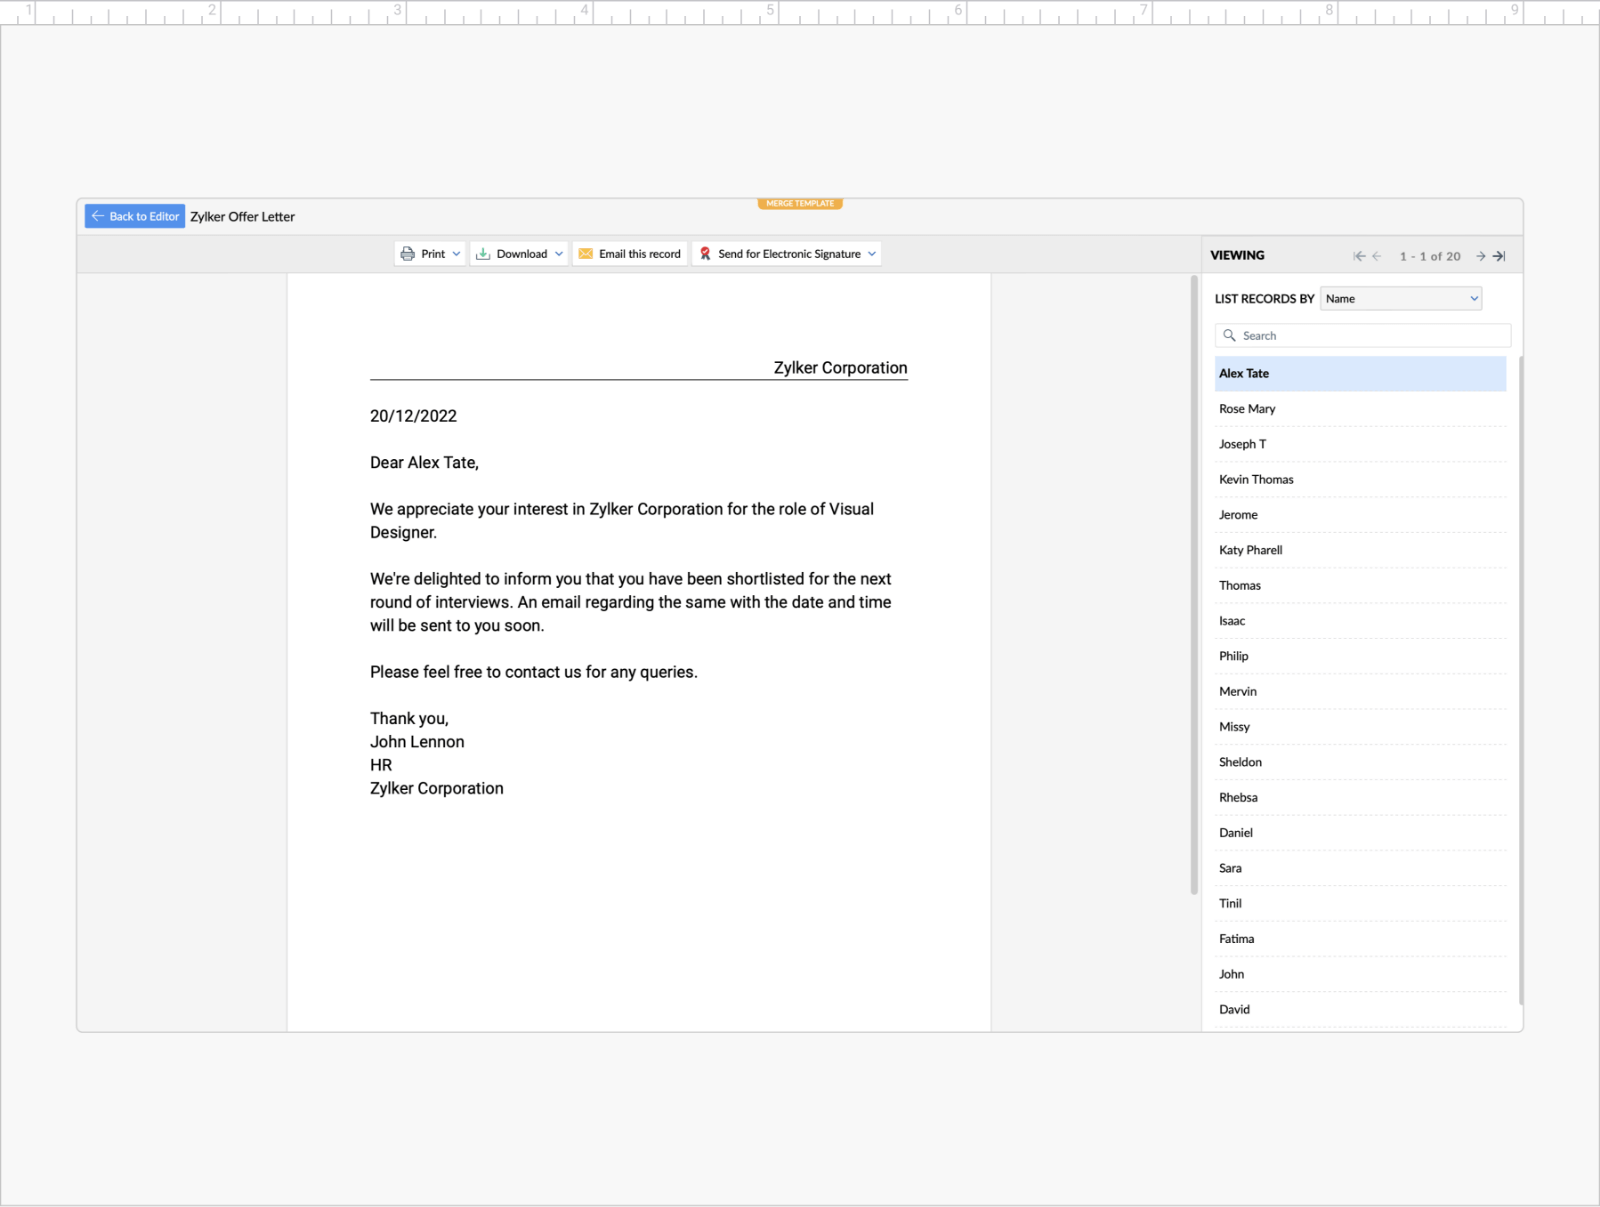The image size is (1600, 1207).
Task: Open the Print options dropdown arrow
Action: 456,253
